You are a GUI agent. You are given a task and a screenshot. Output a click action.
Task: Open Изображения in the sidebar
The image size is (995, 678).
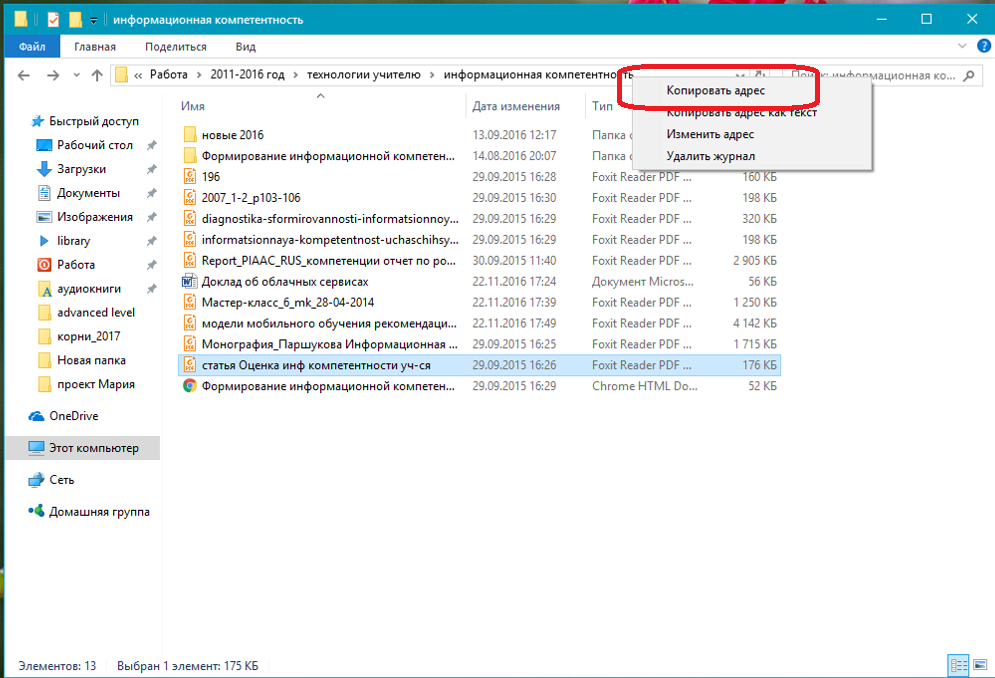tap(95, 217)
